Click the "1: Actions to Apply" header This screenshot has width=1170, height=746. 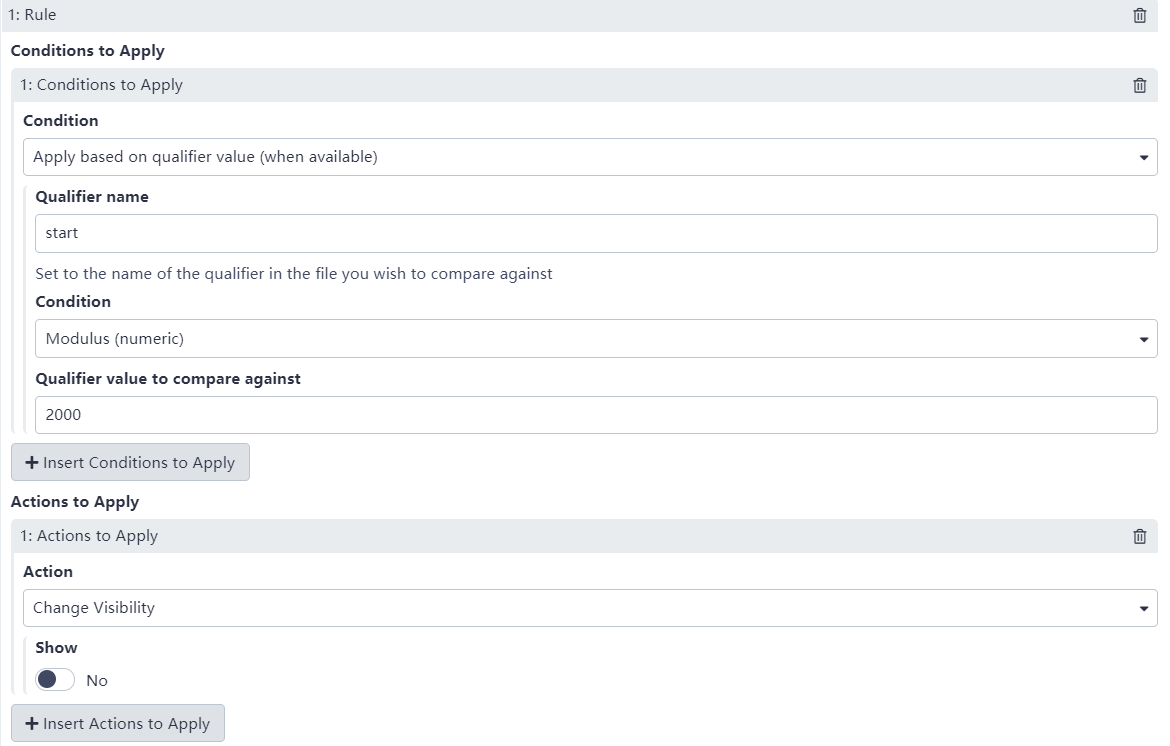(90, 536)
